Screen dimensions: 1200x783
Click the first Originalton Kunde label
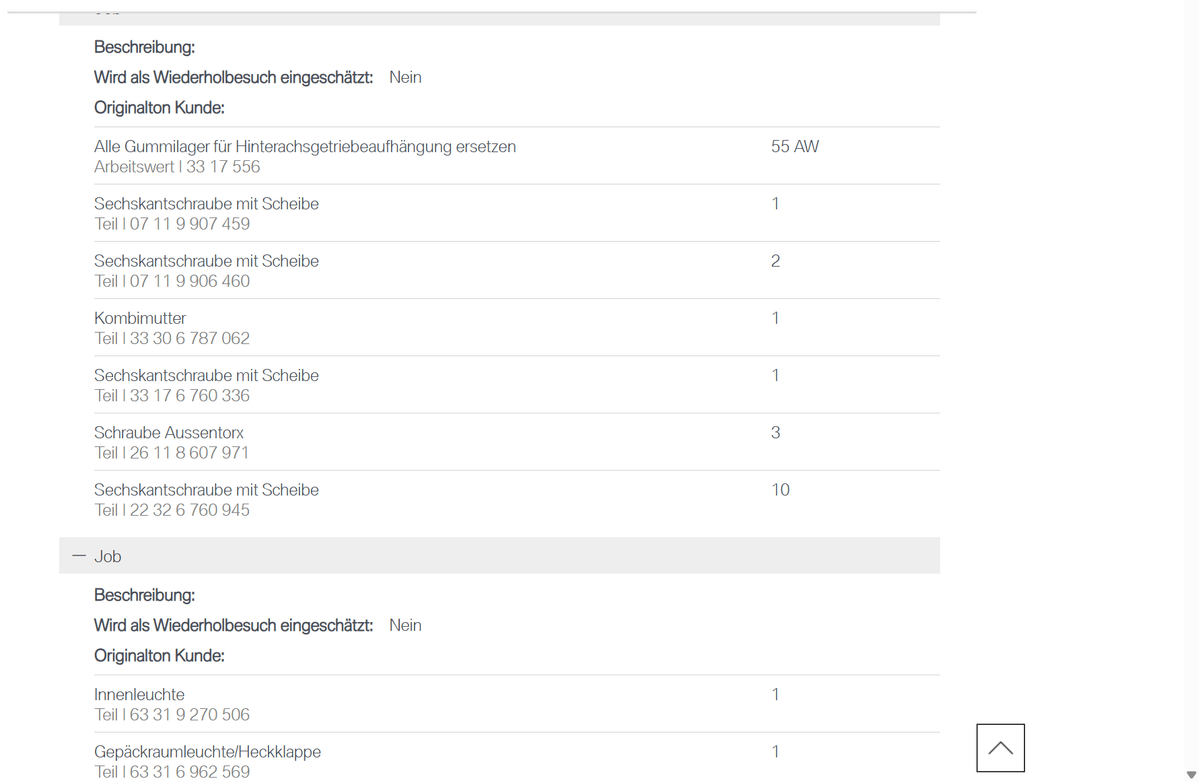pos(159,108)
